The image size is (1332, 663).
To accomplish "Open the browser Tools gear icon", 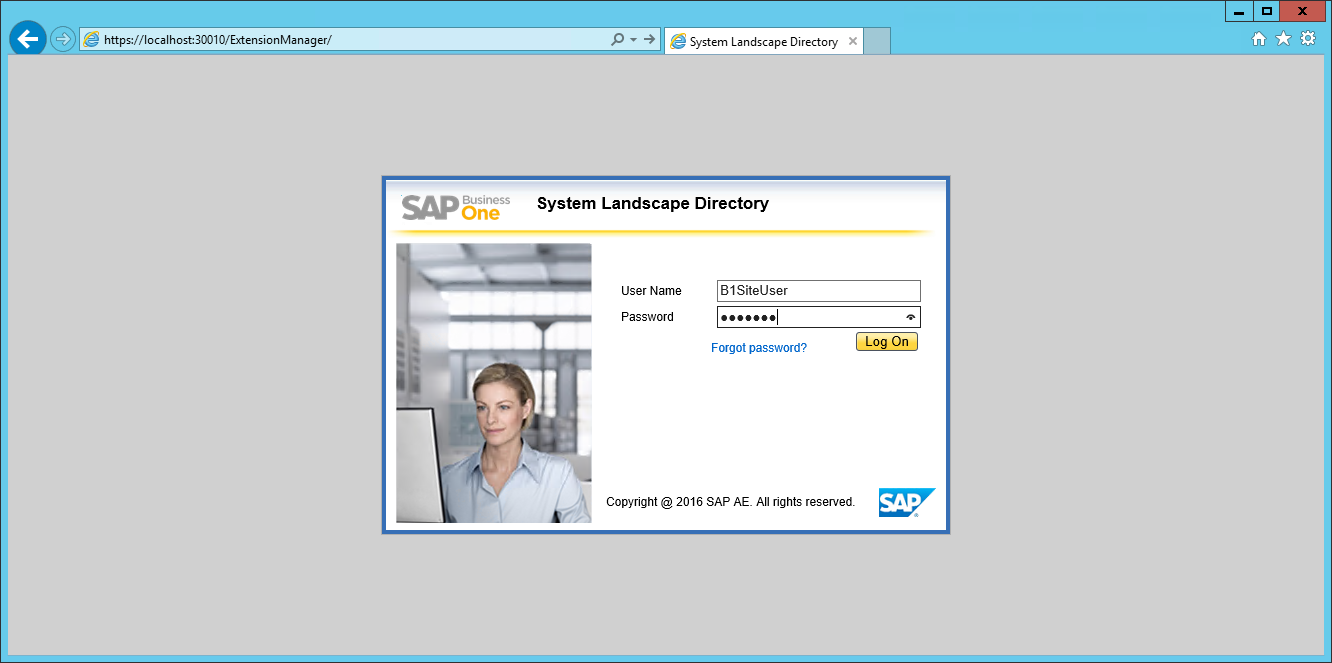I will click(x=1307, y=39).
